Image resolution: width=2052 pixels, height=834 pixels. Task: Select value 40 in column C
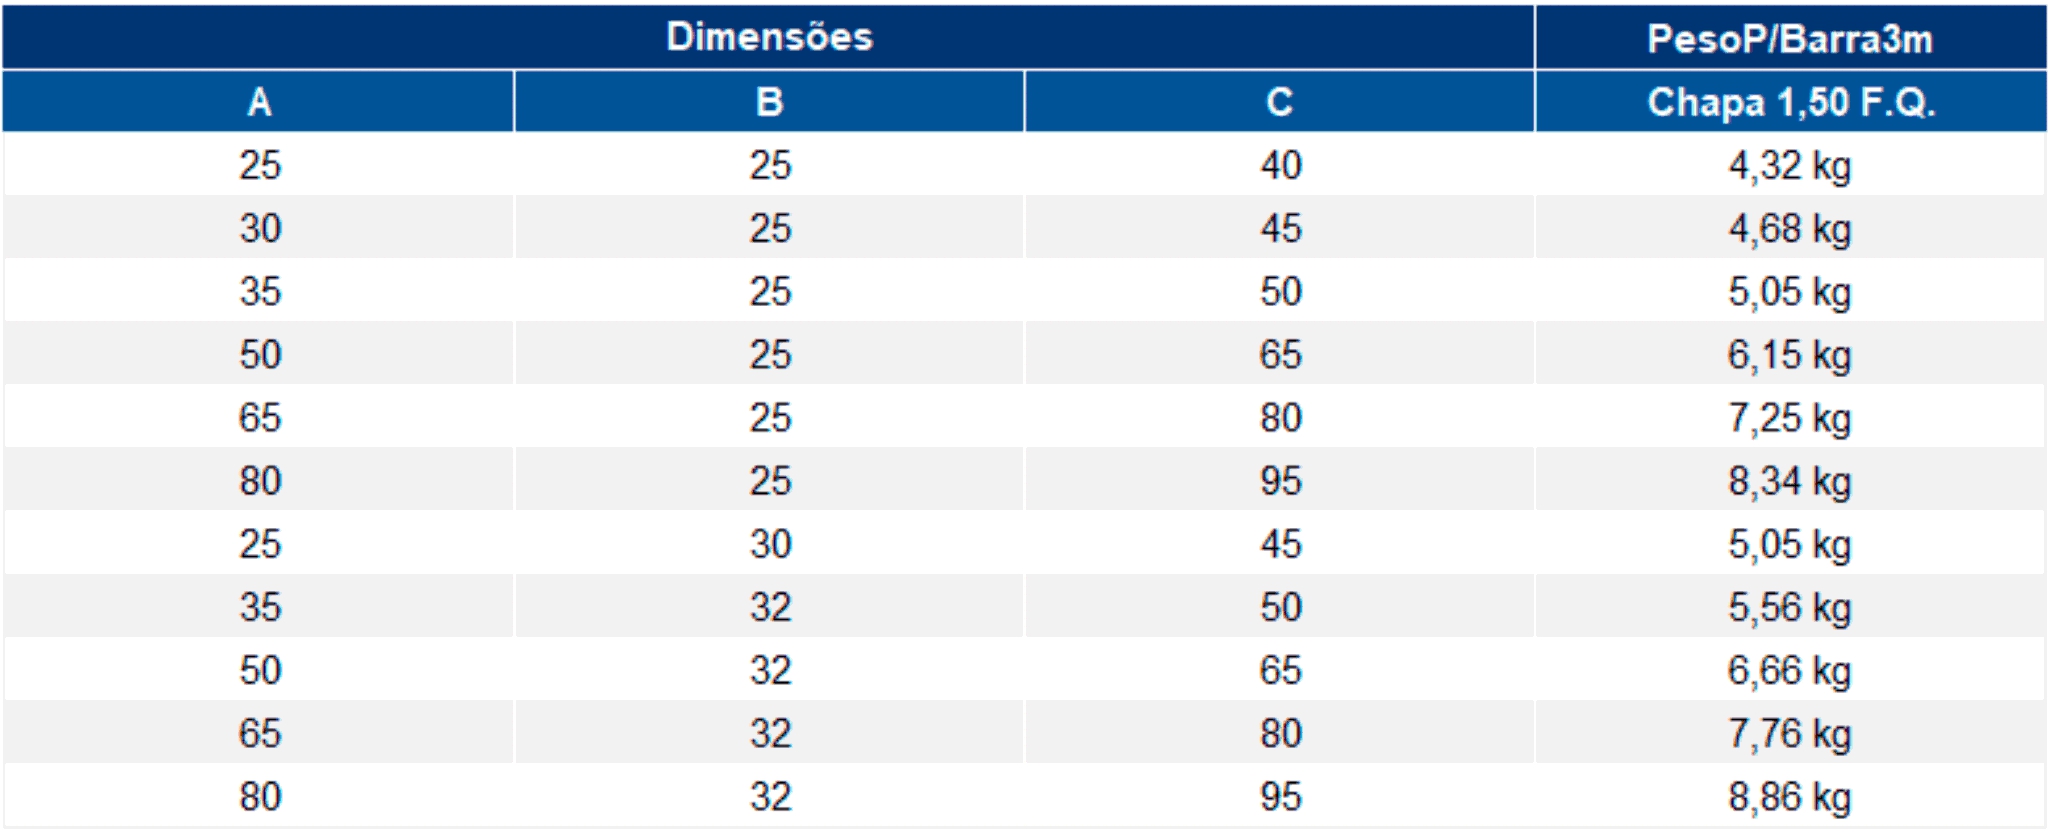click(x=1280, y=165)
